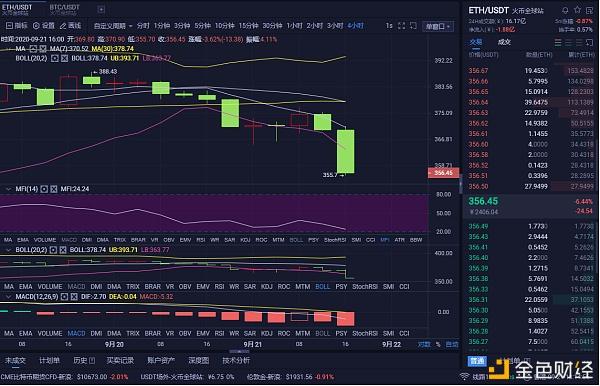This screenshot has width=600, height=386.
Task: Switch MFI panel to ATR indicator
Action: click(399, 240)
